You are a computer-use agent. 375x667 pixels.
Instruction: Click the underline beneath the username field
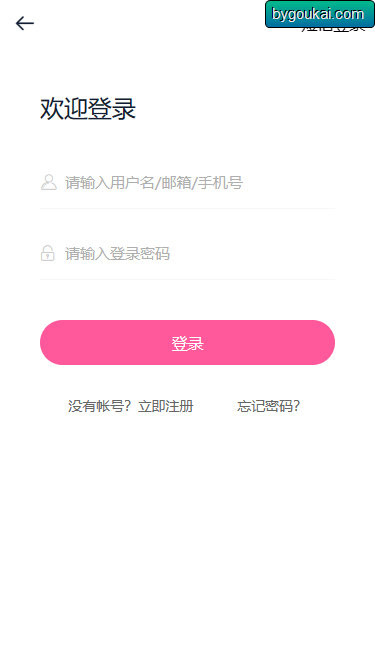[188, 208]
